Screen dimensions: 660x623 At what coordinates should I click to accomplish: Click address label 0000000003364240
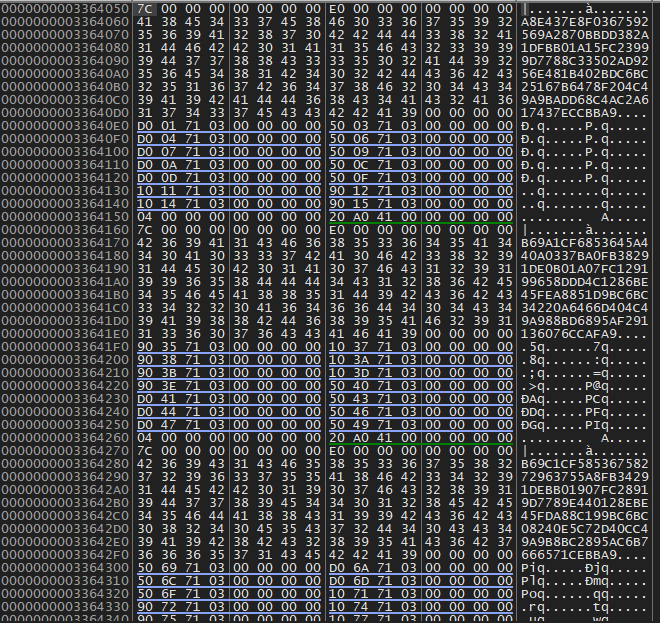65,412
